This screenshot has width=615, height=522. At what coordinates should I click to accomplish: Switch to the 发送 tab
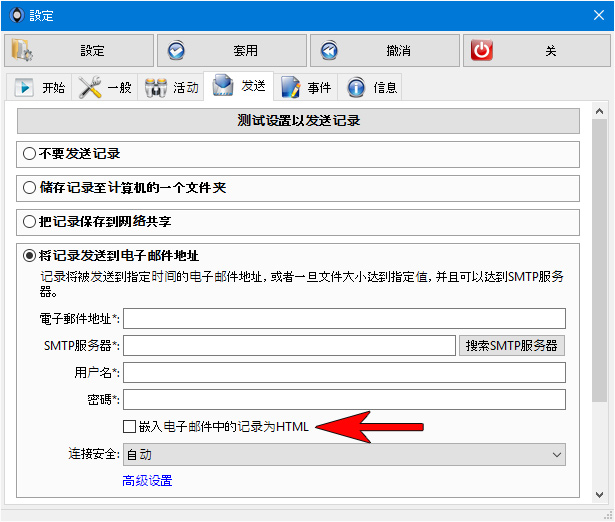238,86
